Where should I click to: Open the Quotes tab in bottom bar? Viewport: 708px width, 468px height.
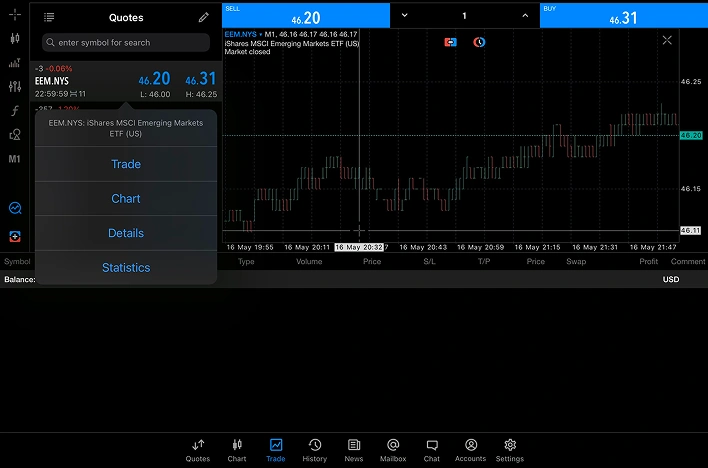[x=198, y=450]
